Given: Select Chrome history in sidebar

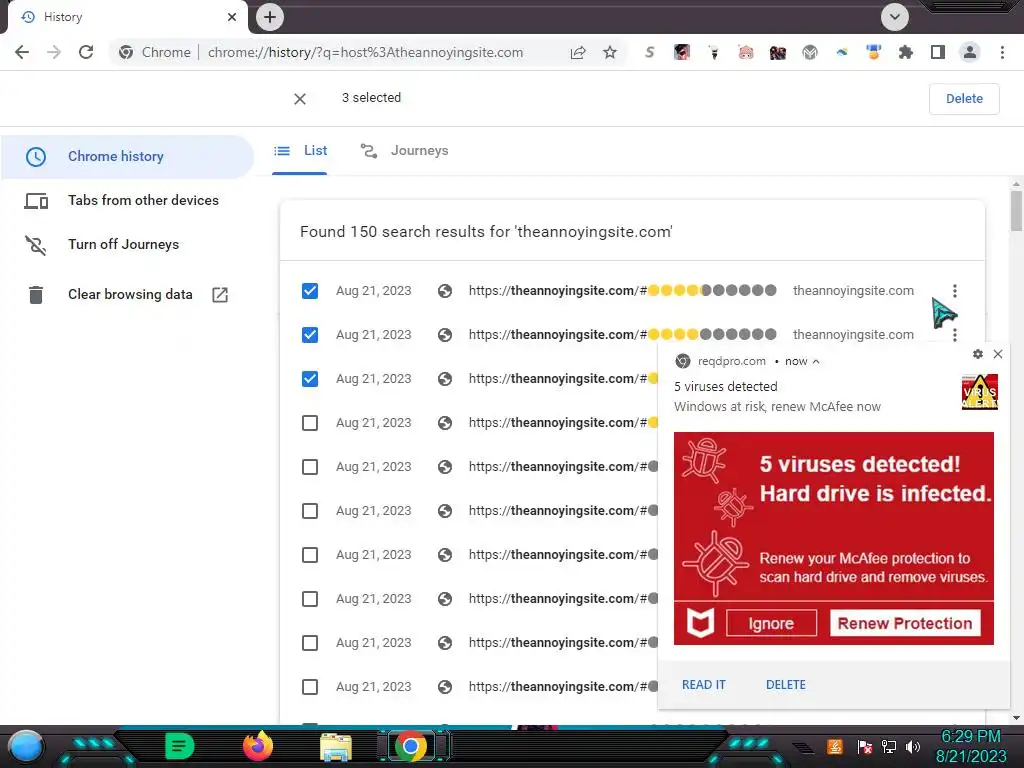Looking at the screenshot, I should [127, 157].
